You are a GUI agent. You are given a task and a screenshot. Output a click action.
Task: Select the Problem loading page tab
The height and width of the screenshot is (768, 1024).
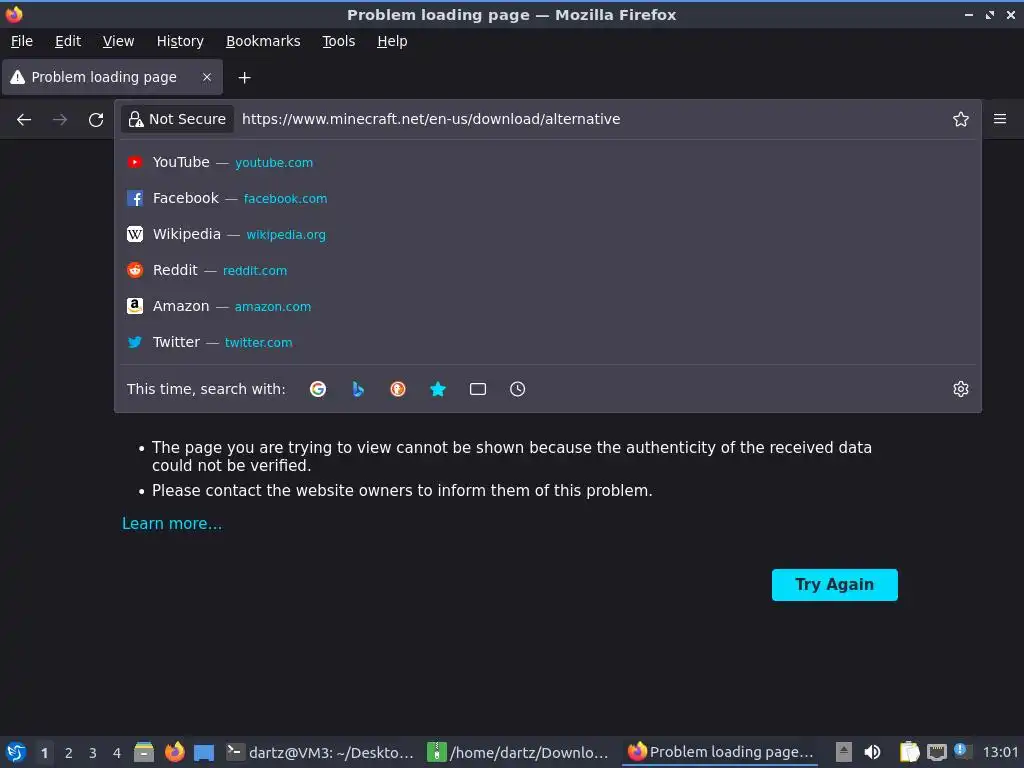pos(112,77)
